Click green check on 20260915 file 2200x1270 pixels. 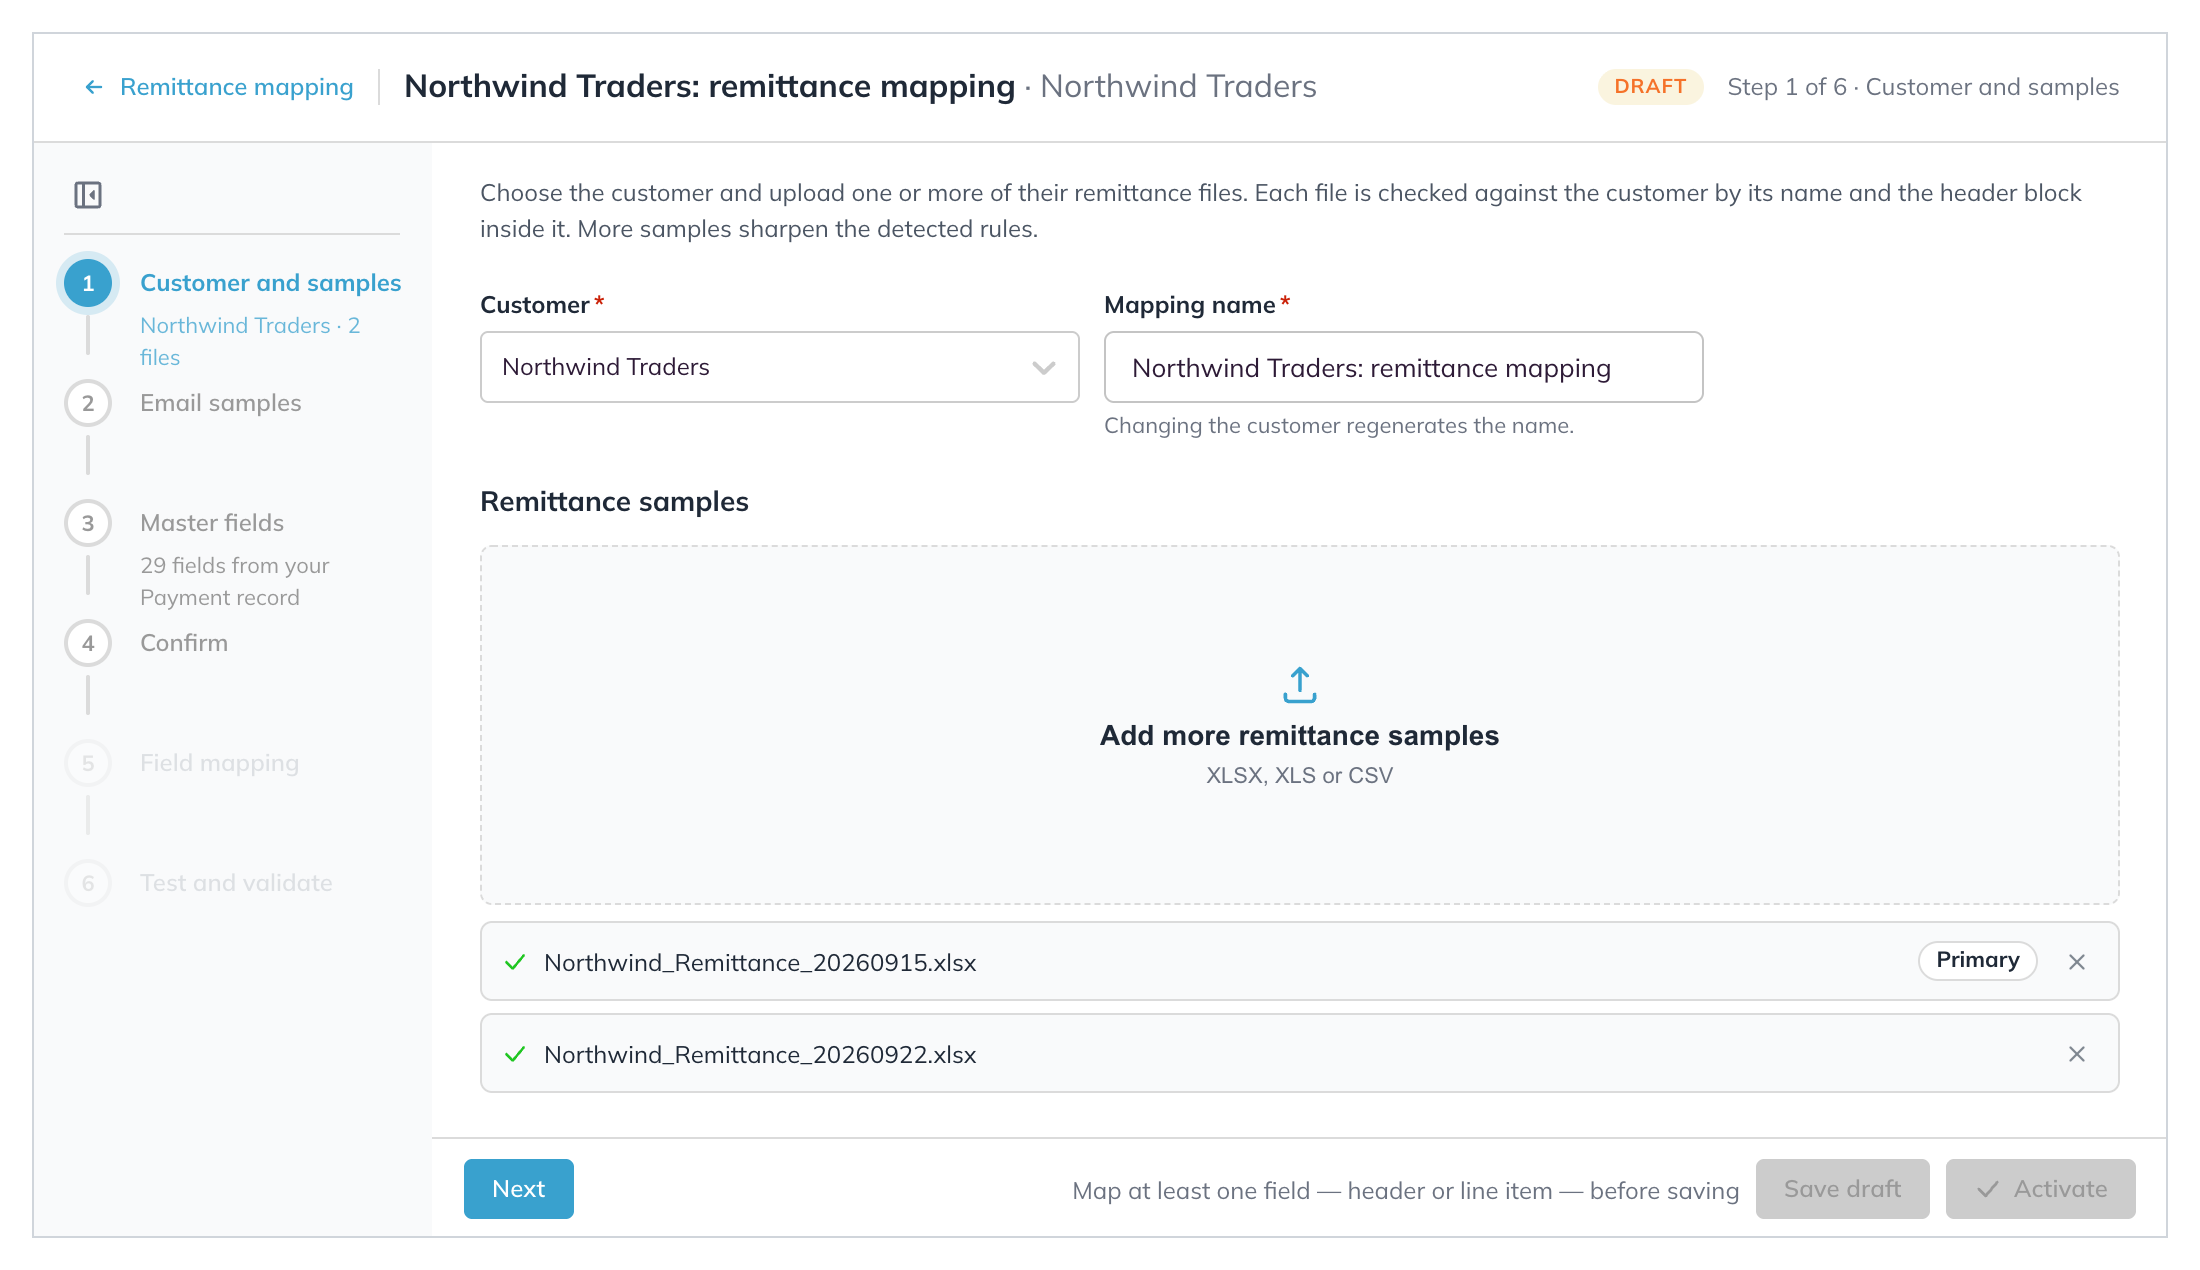tap(515, 962)
